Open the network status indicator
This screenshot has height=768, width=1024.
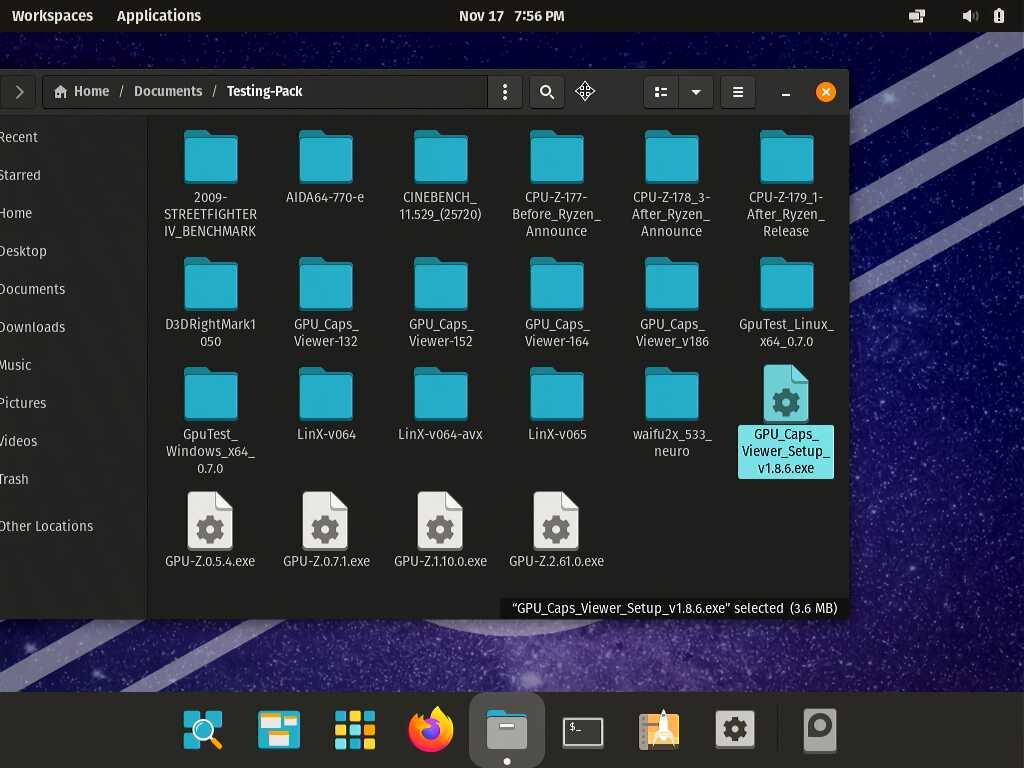917,16
